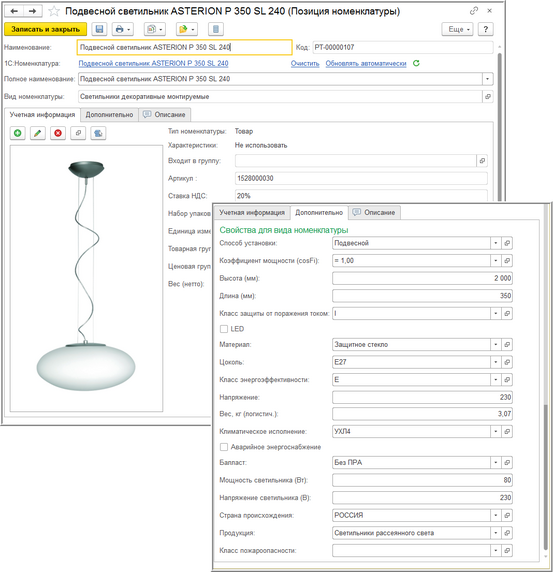Click the blue image gallery icon above the picture

(98, 133)
